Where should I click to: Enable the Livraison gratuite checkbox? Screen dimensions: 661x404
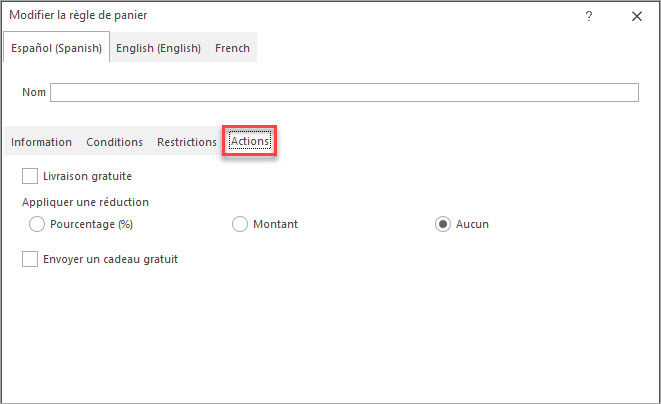(30, 176)
